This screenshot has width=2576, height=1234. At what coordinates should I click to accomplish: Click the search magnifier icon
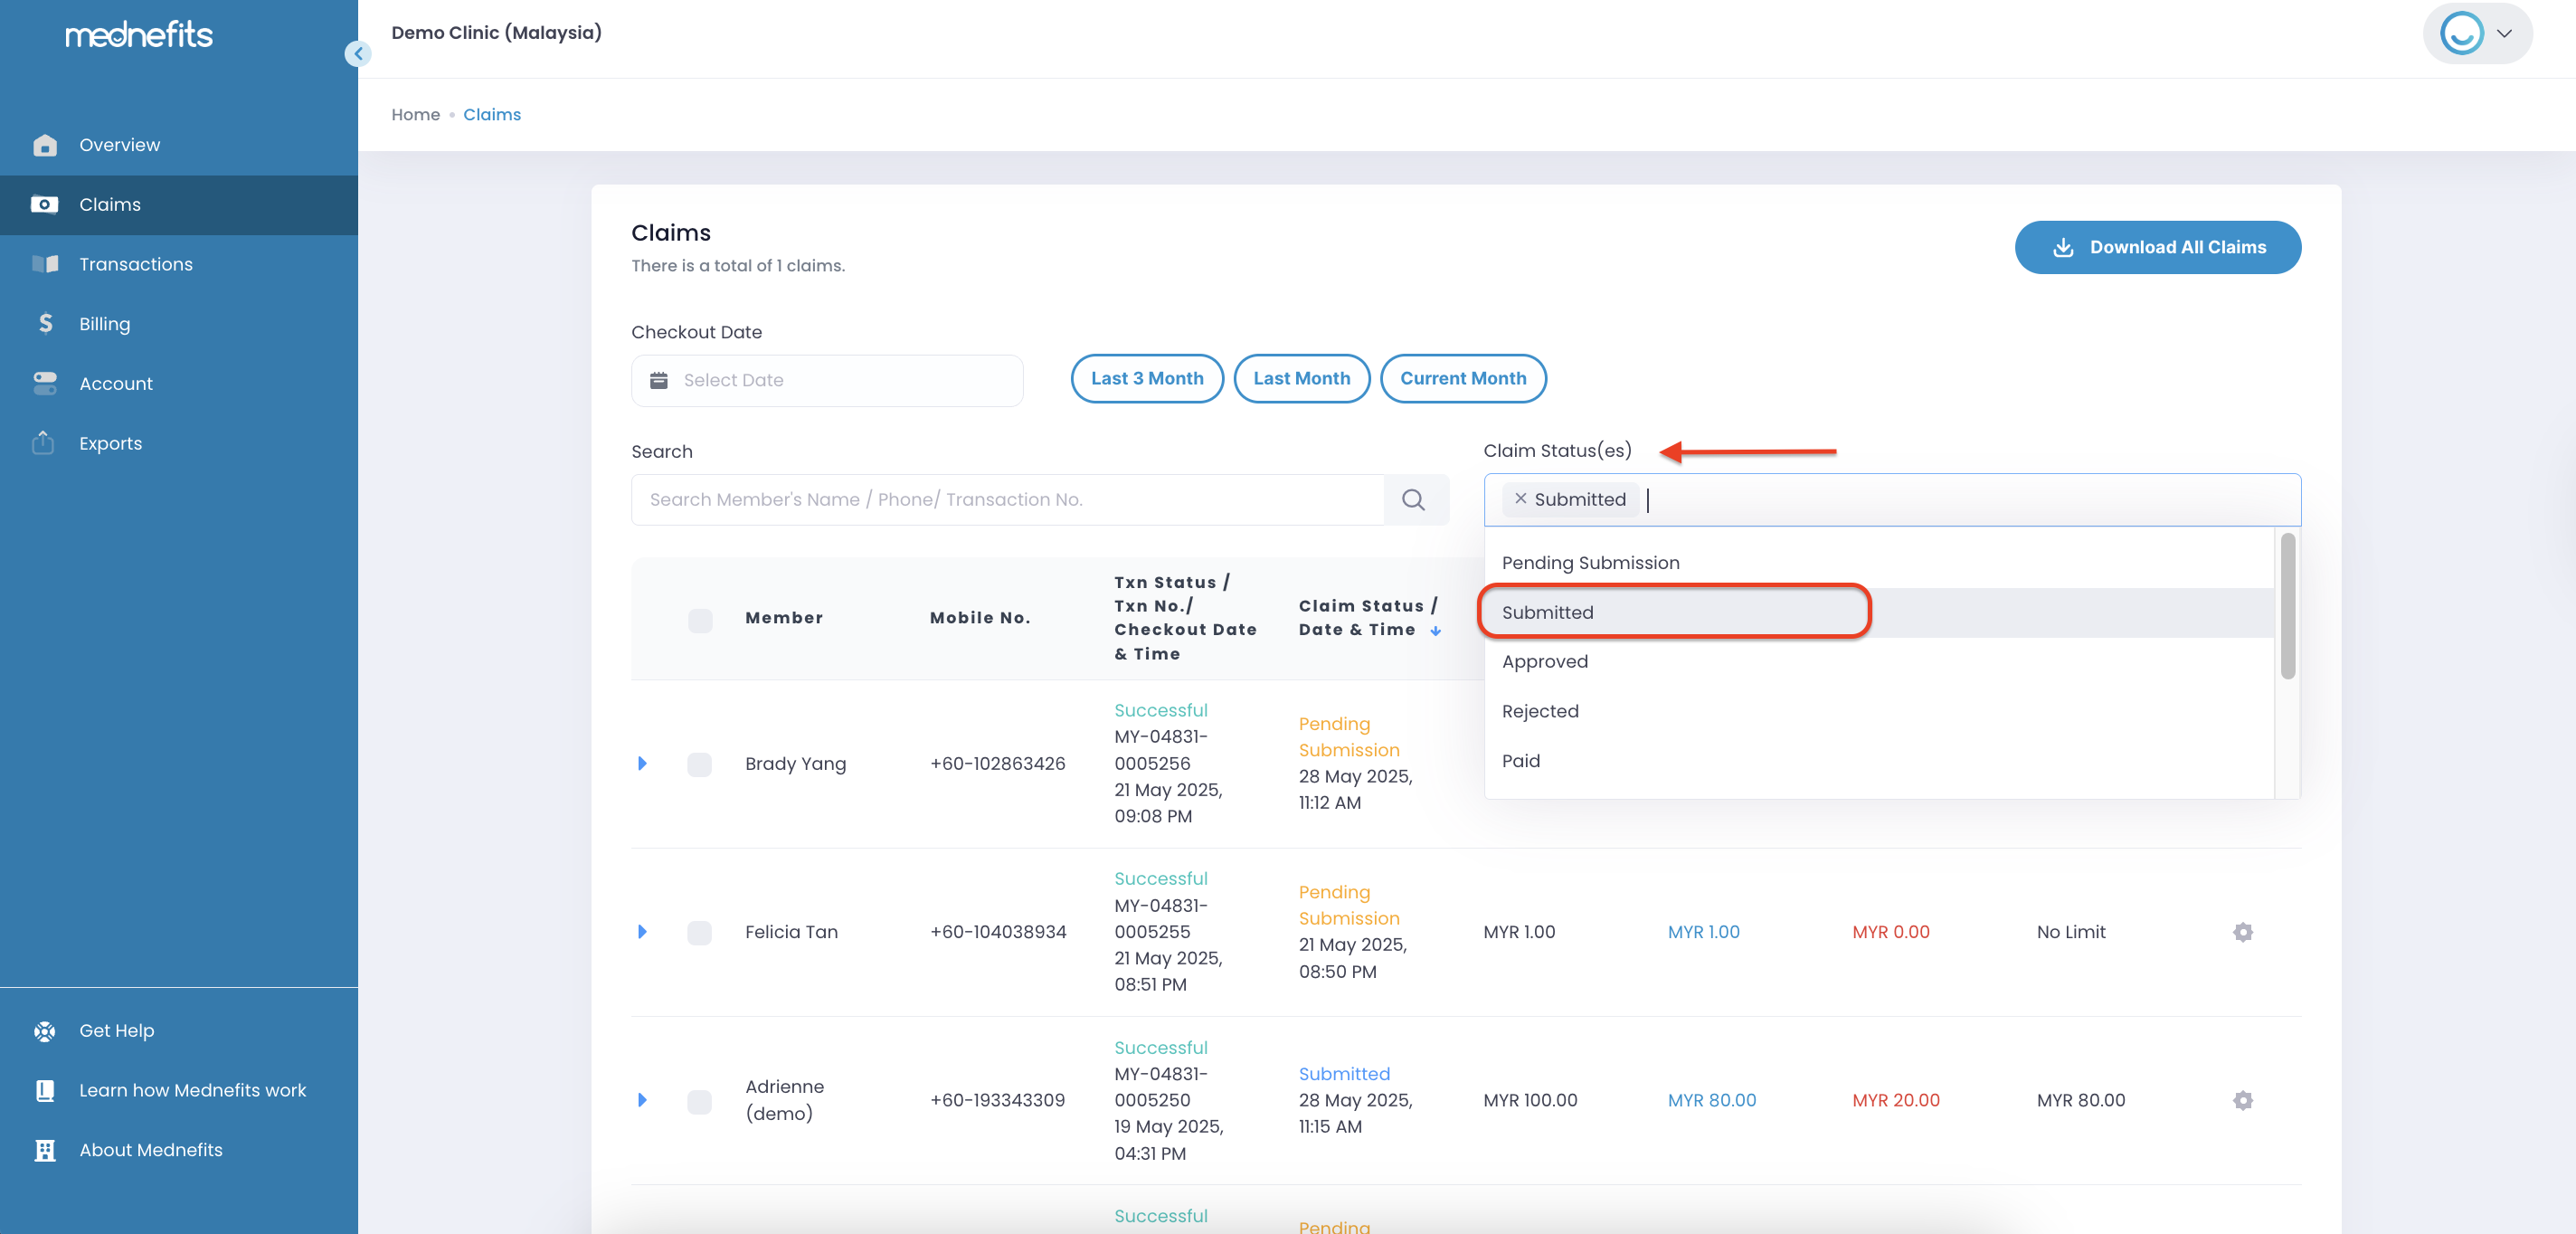pyautogui.click(x=1412, y=500)
